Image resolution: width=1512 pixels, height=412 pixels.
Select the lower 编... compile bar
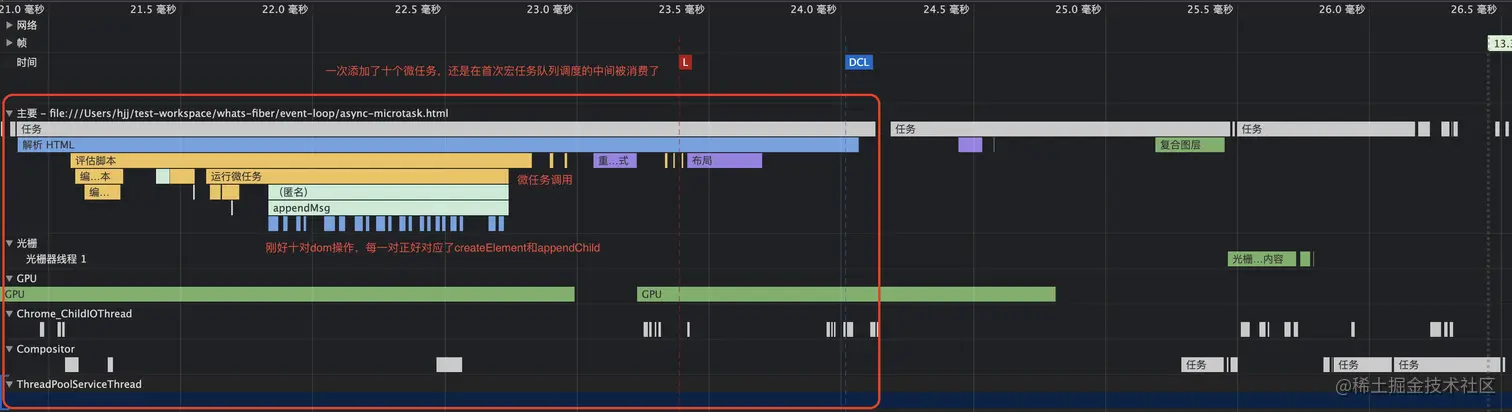click(103, 192)
